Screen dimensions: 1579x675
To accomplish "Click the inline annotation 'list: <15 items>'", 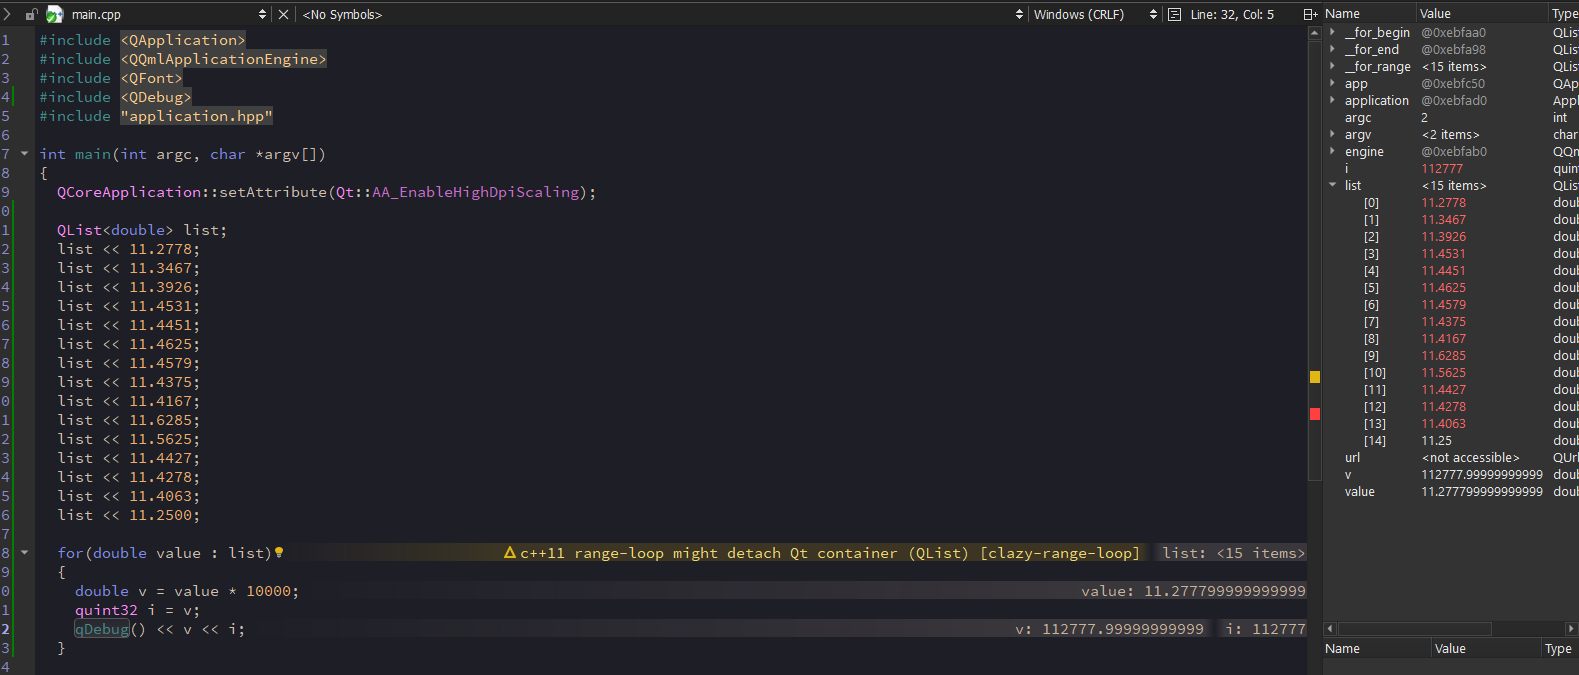I will 1233,552.
